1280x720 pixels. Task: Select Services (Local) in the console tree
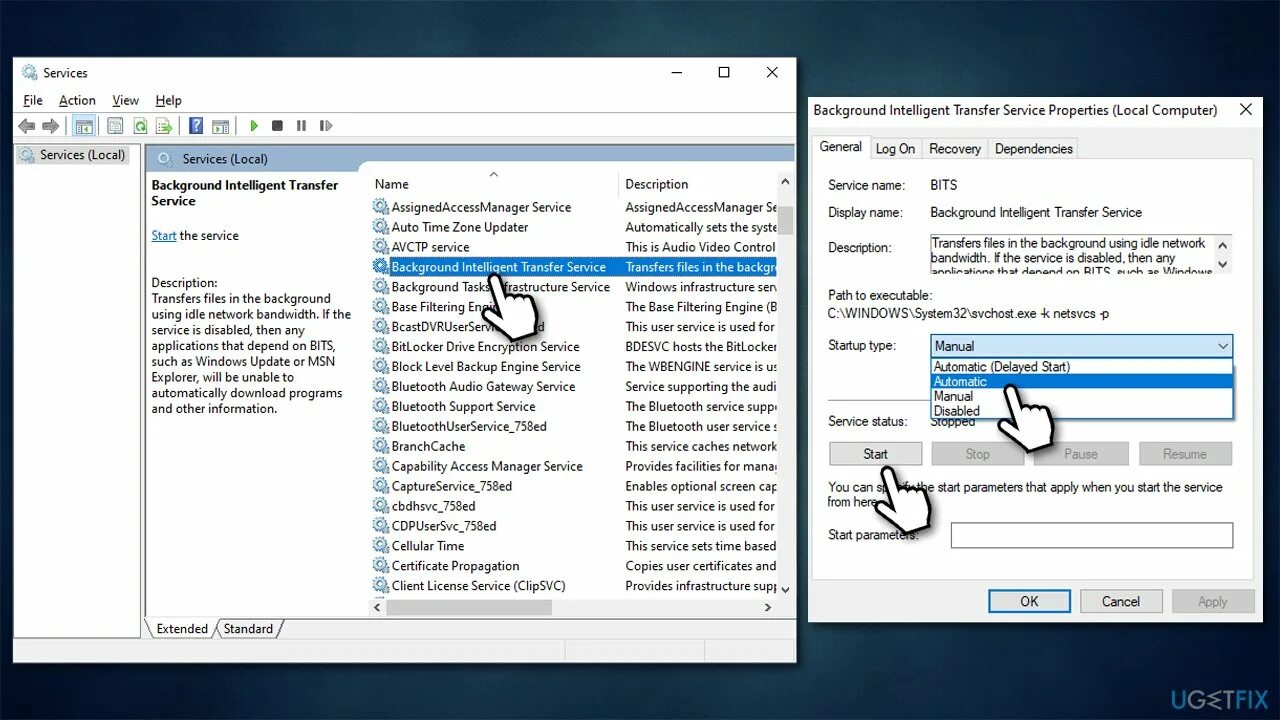tap(72, 155)
